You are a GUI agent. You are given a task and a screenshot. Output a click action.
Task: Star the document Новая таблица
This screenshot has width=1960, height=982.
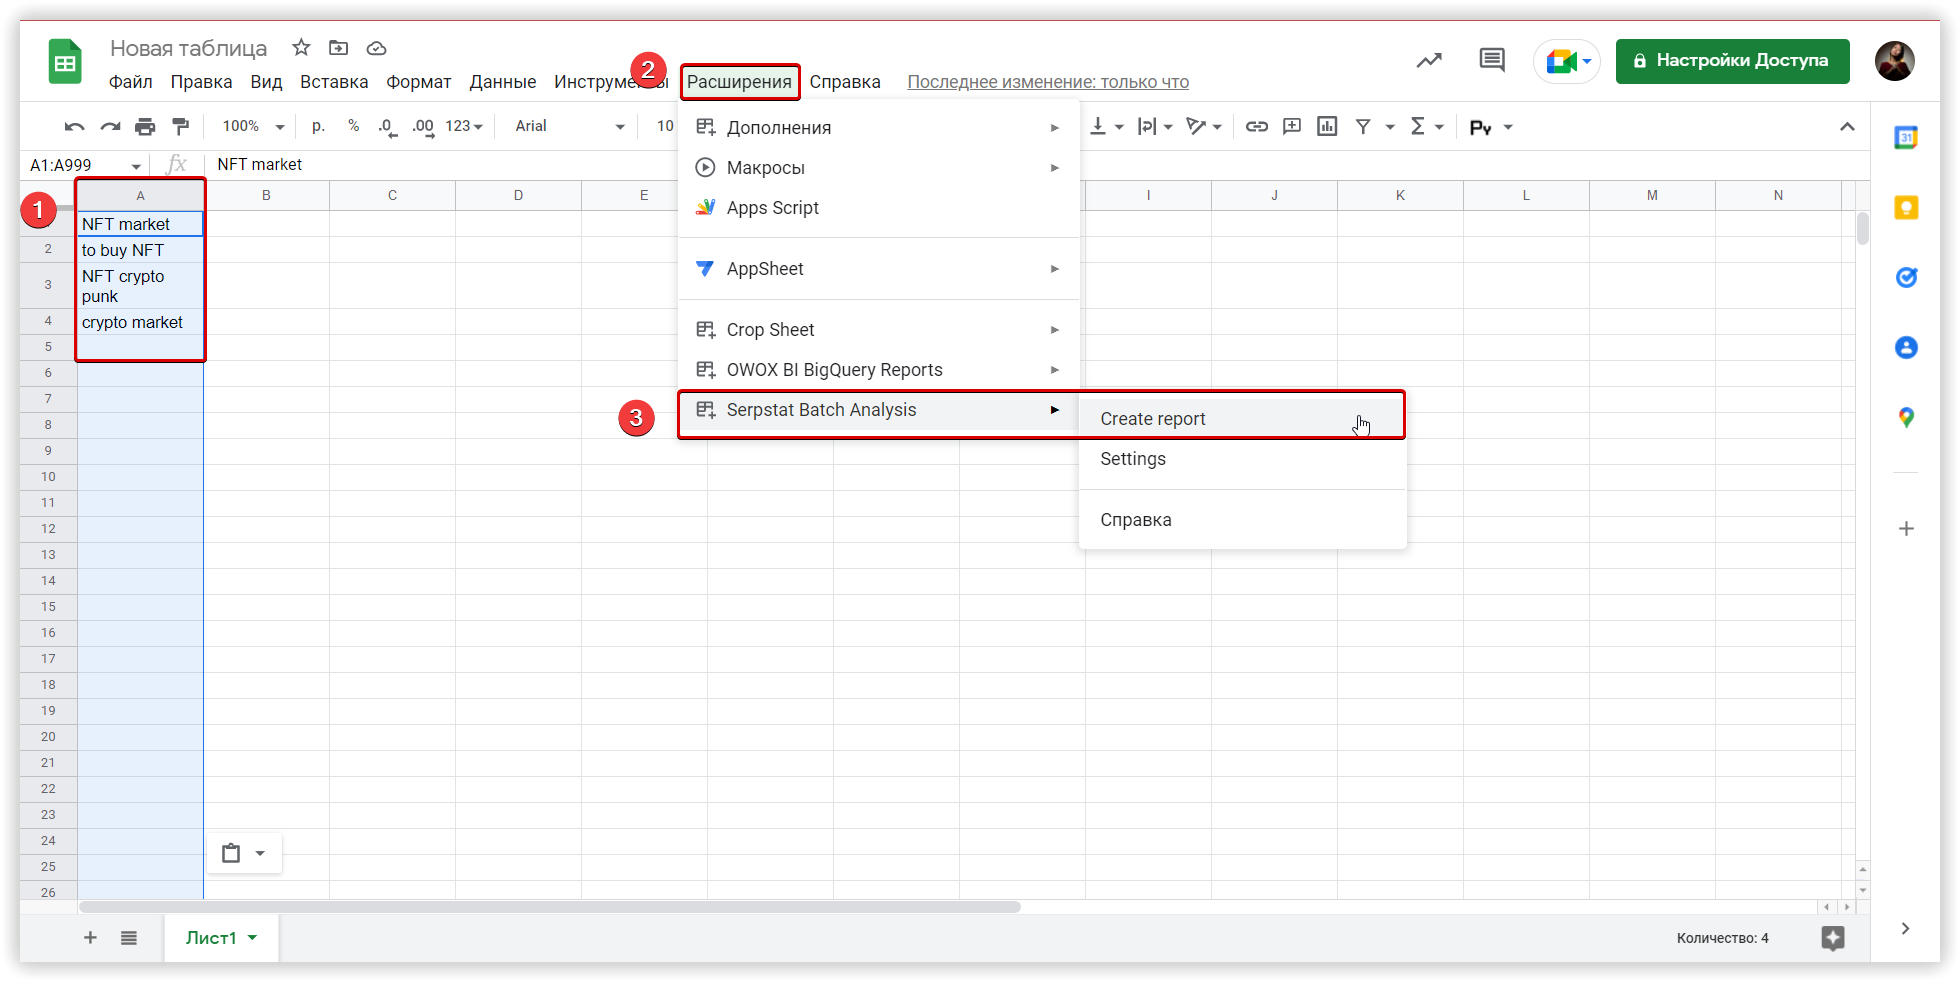click(301, 48)
